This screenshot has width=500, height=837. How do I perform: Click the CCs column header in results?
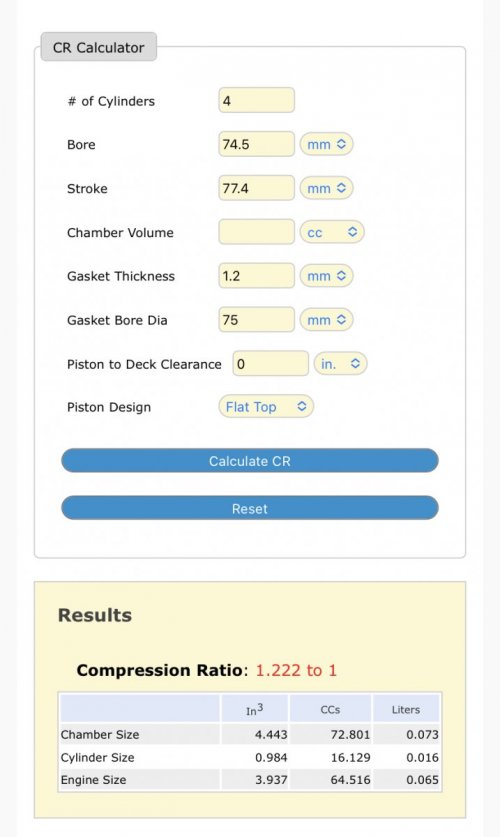[x=330, y=709]
